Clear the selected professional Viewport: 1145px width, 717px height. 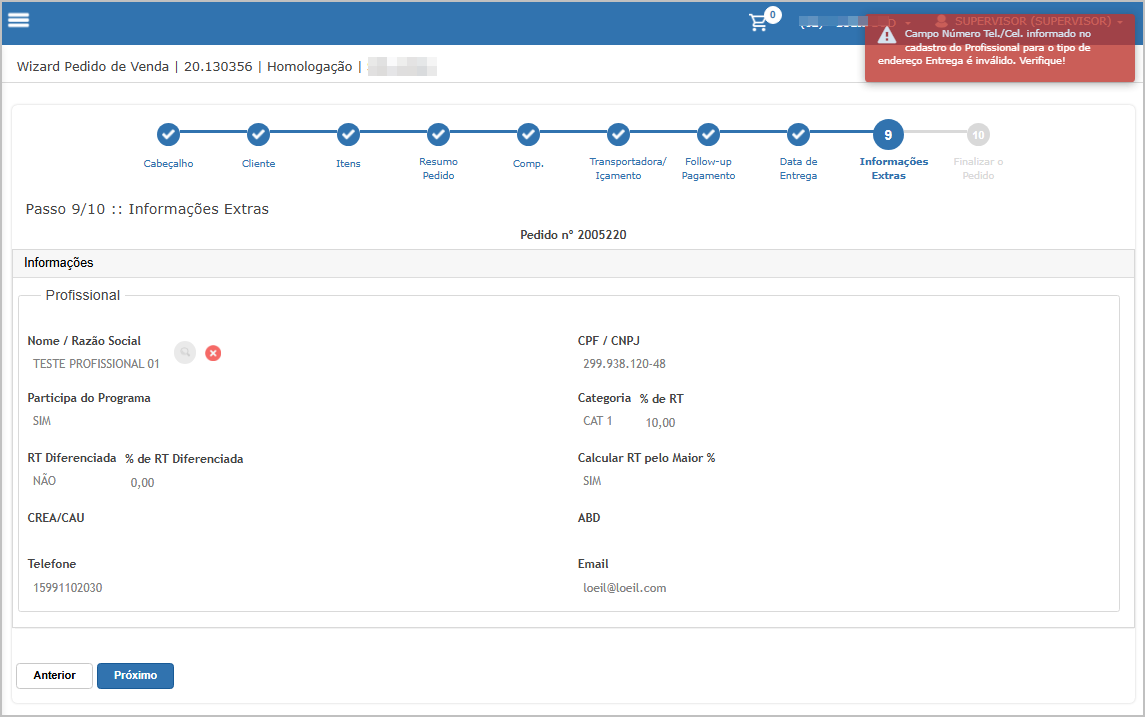click(213, 353)
